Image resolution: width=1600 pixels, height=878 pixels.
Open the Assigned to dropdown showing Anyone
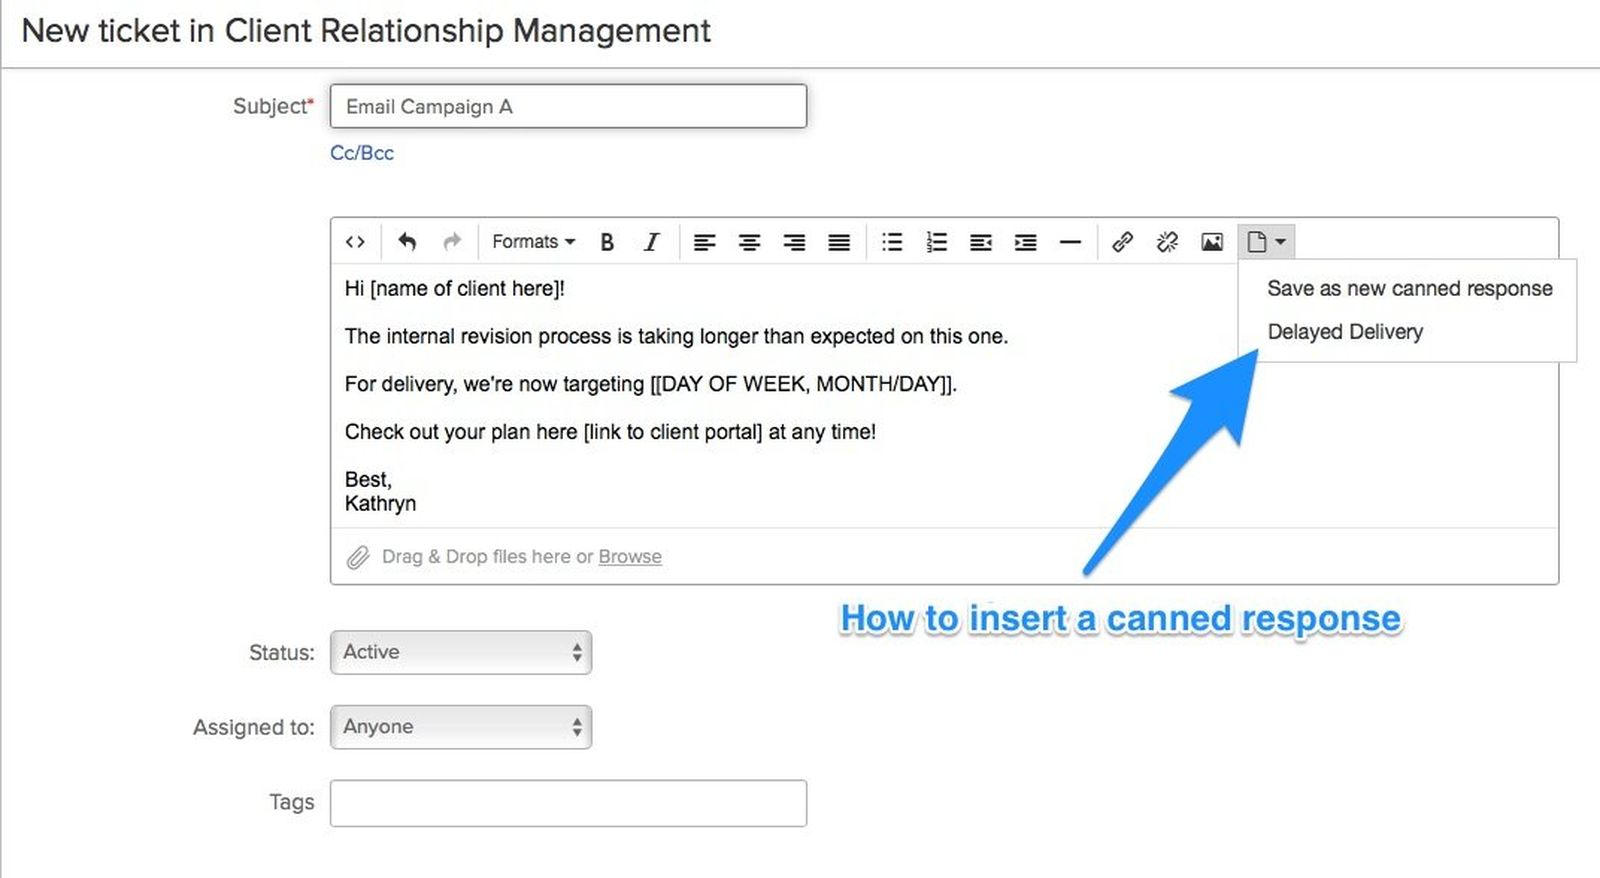pos(461,727)
